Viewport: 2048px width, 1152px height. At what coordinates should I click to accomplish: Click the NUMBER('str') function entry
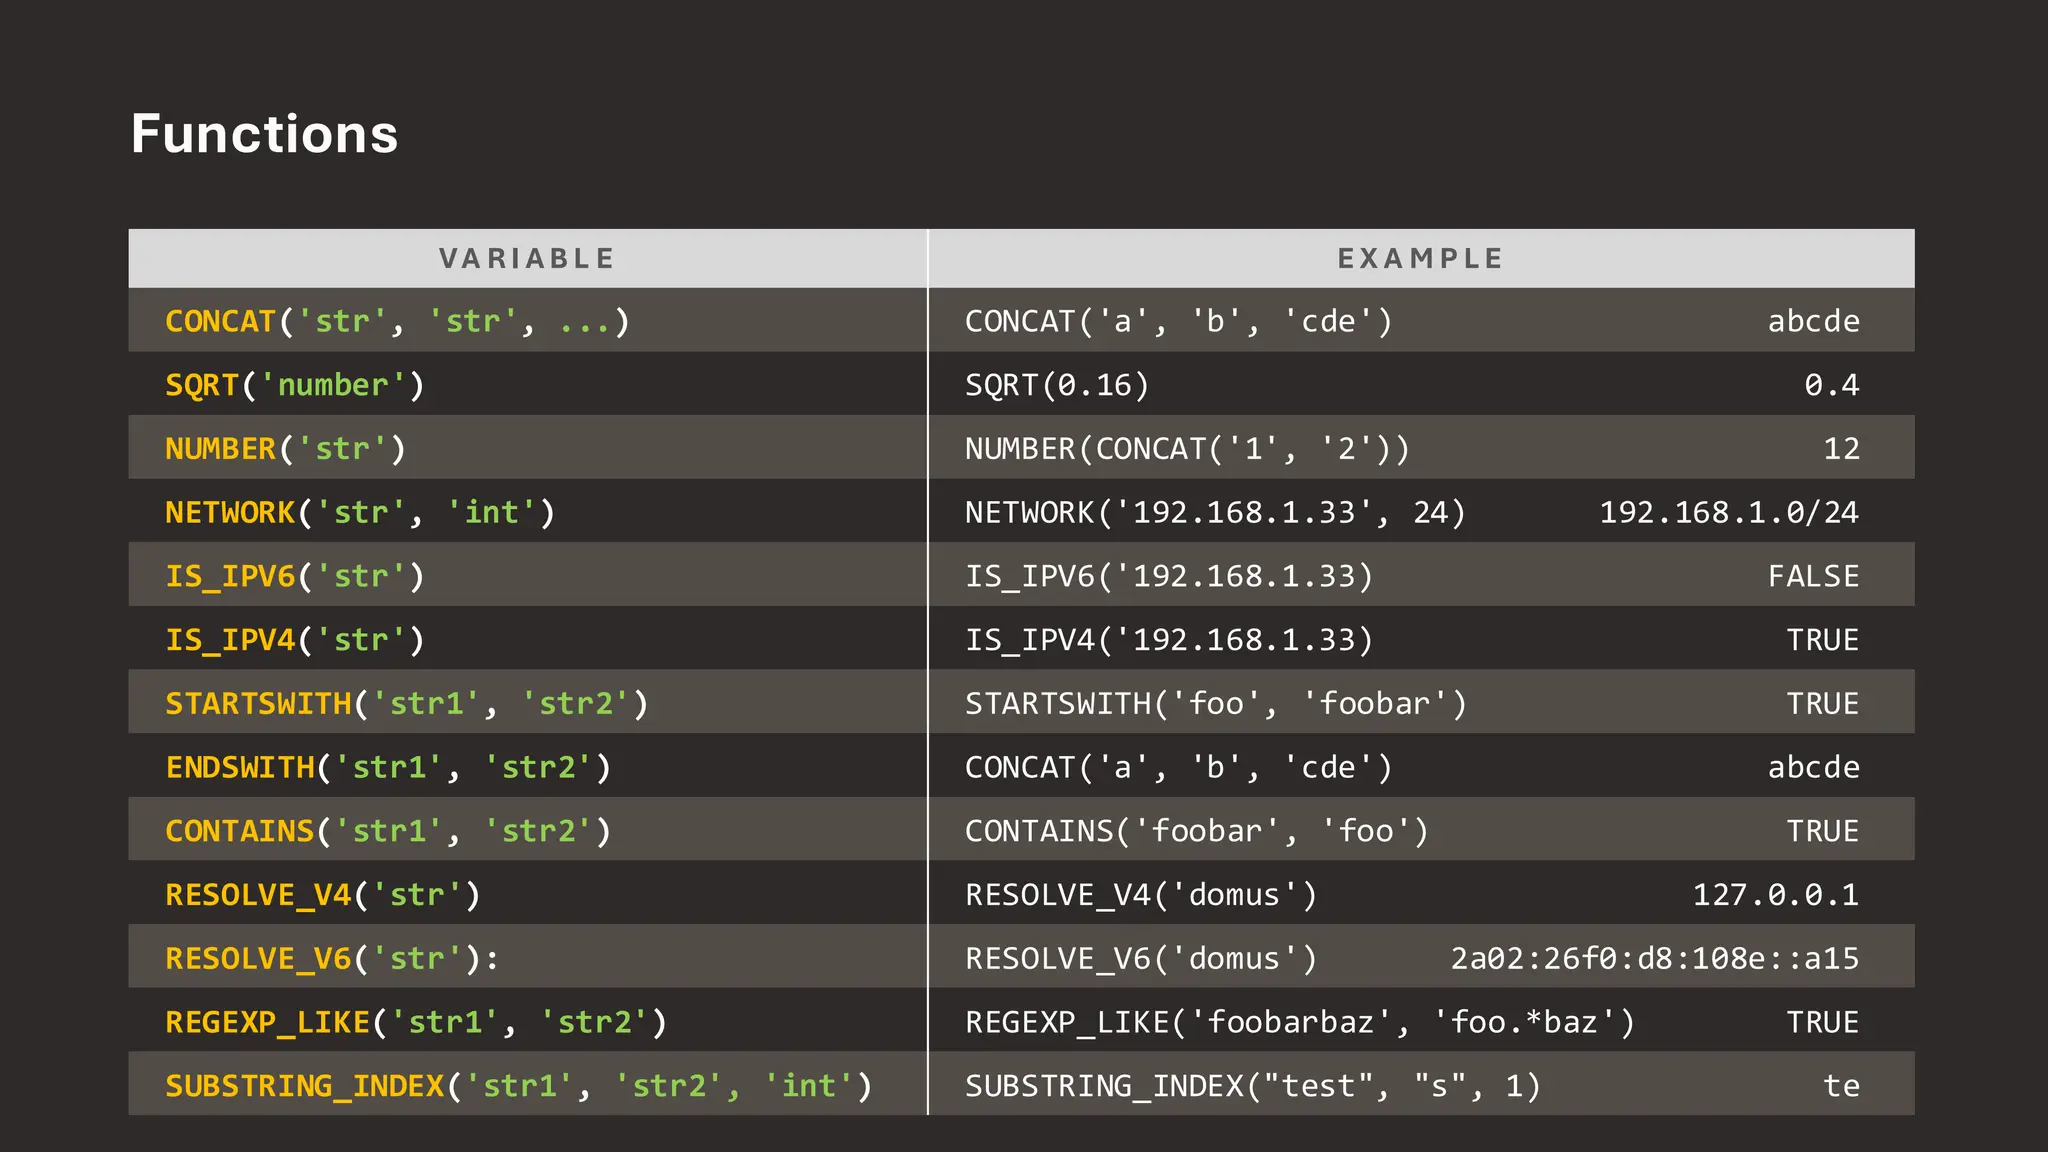(285, 449)
